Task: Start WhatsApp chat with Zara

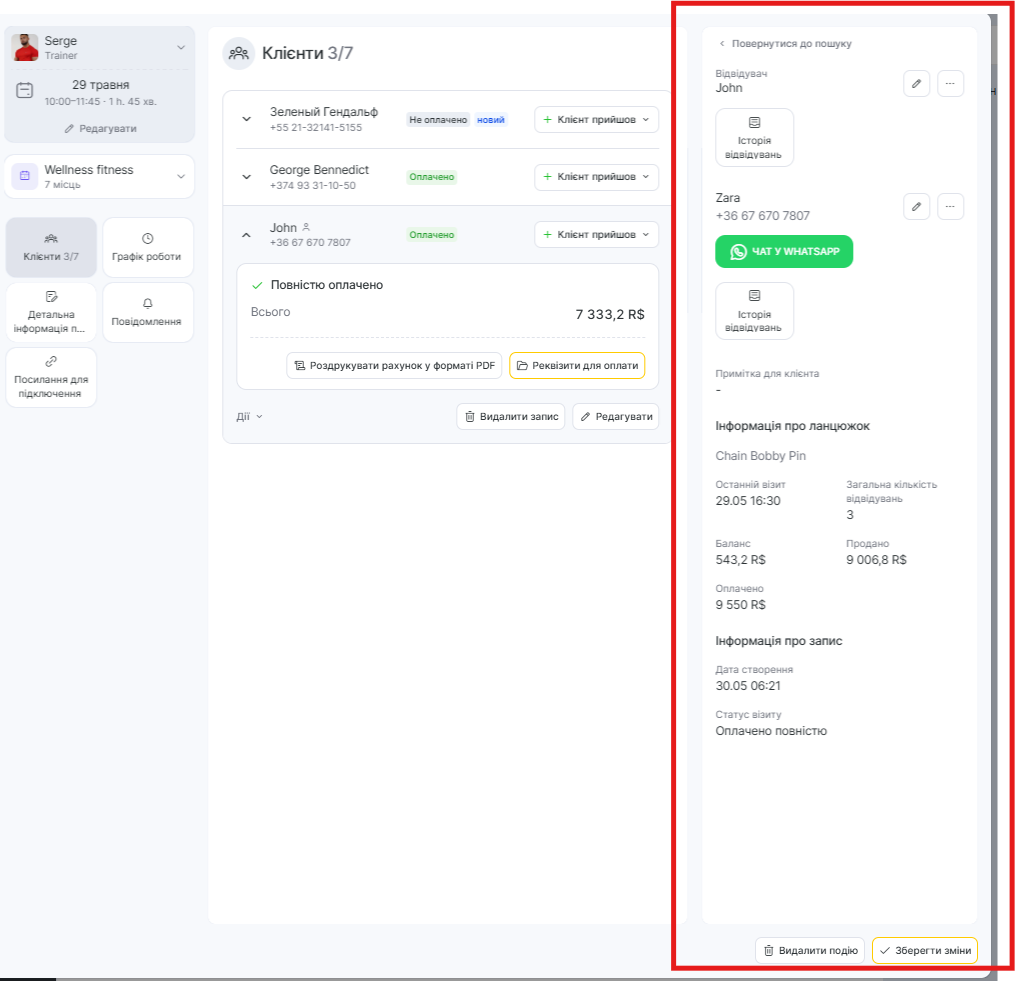Action: click(784, 252)
